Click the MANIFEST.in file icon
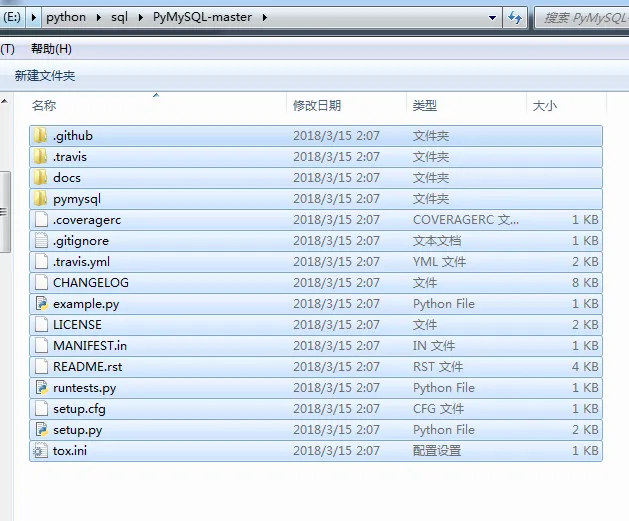The height and width of the screenshot is (521, 629). click(41, 346)
